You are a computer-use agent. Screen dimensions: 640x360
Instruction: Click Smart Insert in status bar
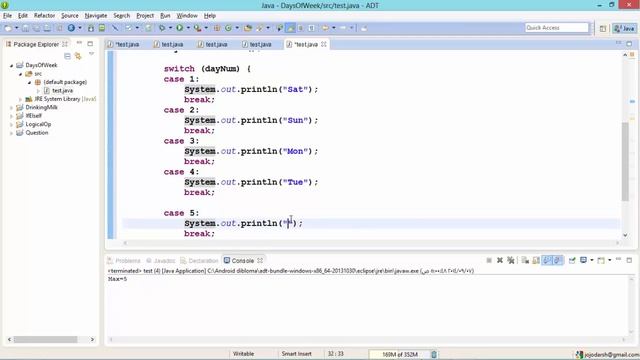point(296,354)
